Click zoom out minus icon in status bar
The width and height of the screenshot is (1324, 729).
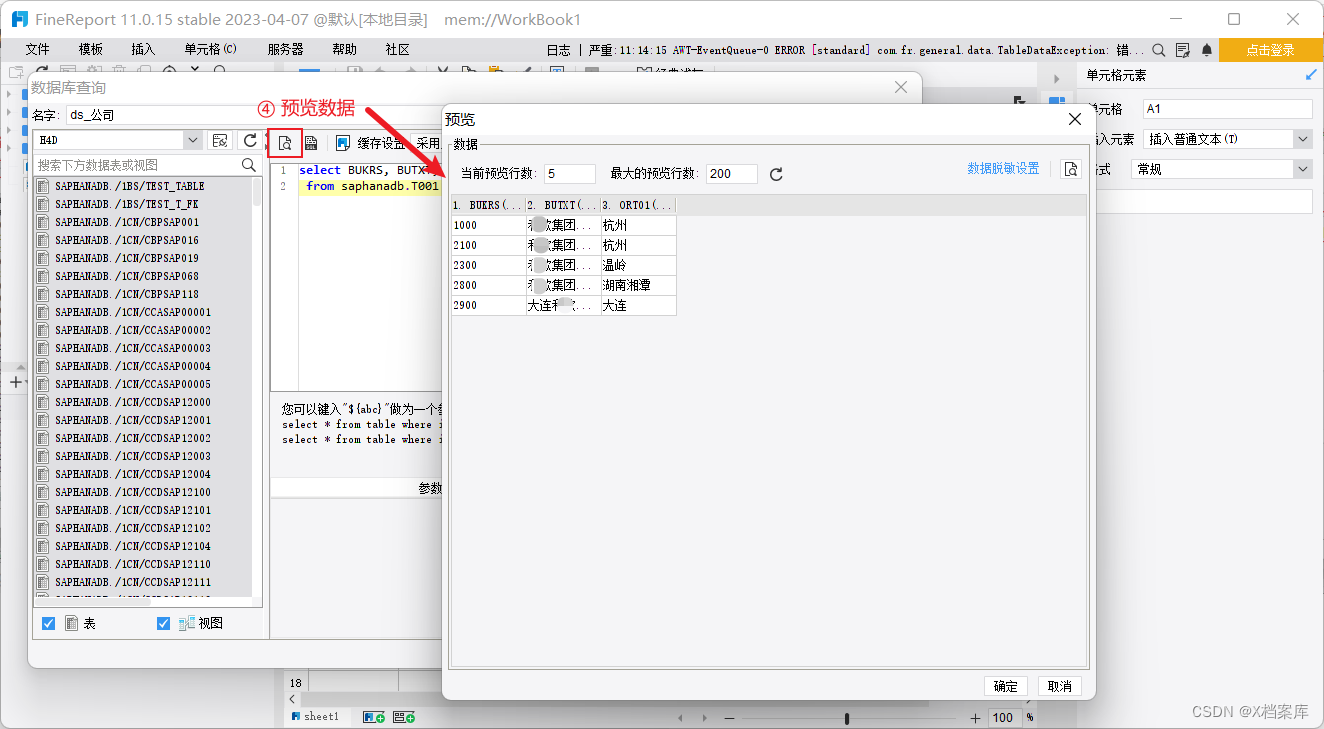pyautogui.click(x=730, y=718)
